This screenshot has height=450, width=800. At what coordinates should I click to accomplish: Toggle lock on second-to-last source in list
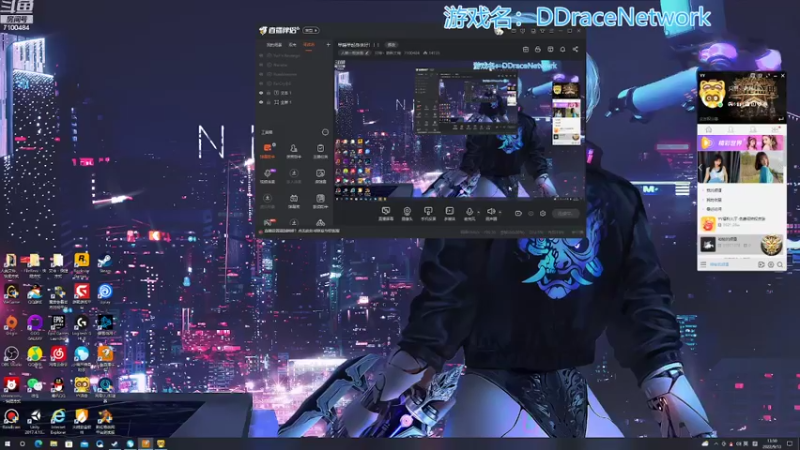(269, 93)
